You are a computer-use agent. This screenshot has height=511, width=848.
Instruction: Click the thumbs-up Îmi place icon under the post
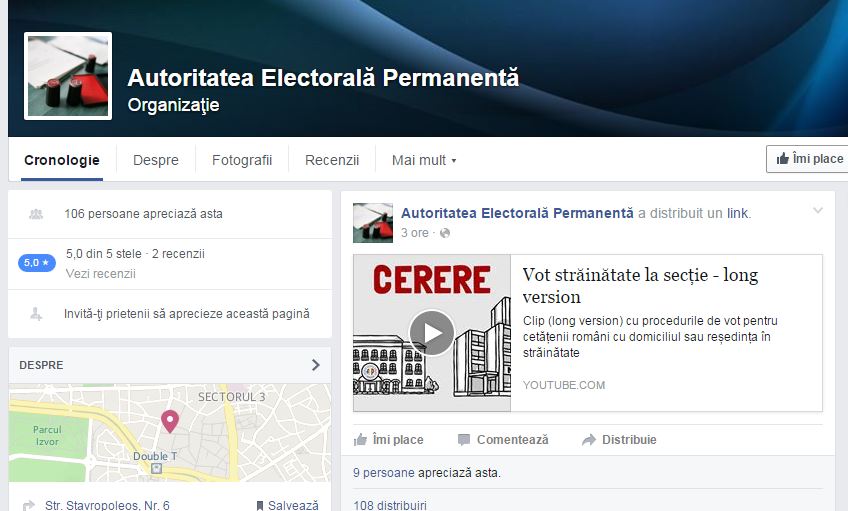tap(360, 440)
